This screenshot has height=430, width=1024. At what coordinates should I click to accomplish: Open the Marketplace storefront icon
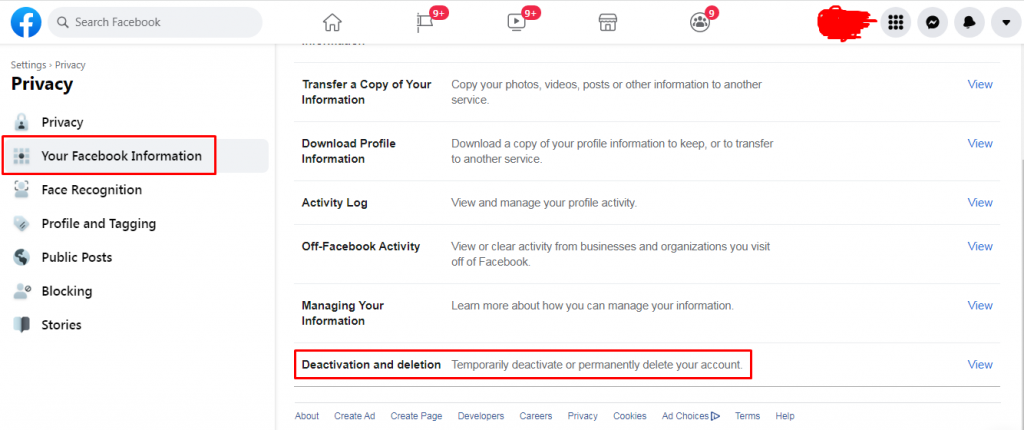(x=608, y=22)
